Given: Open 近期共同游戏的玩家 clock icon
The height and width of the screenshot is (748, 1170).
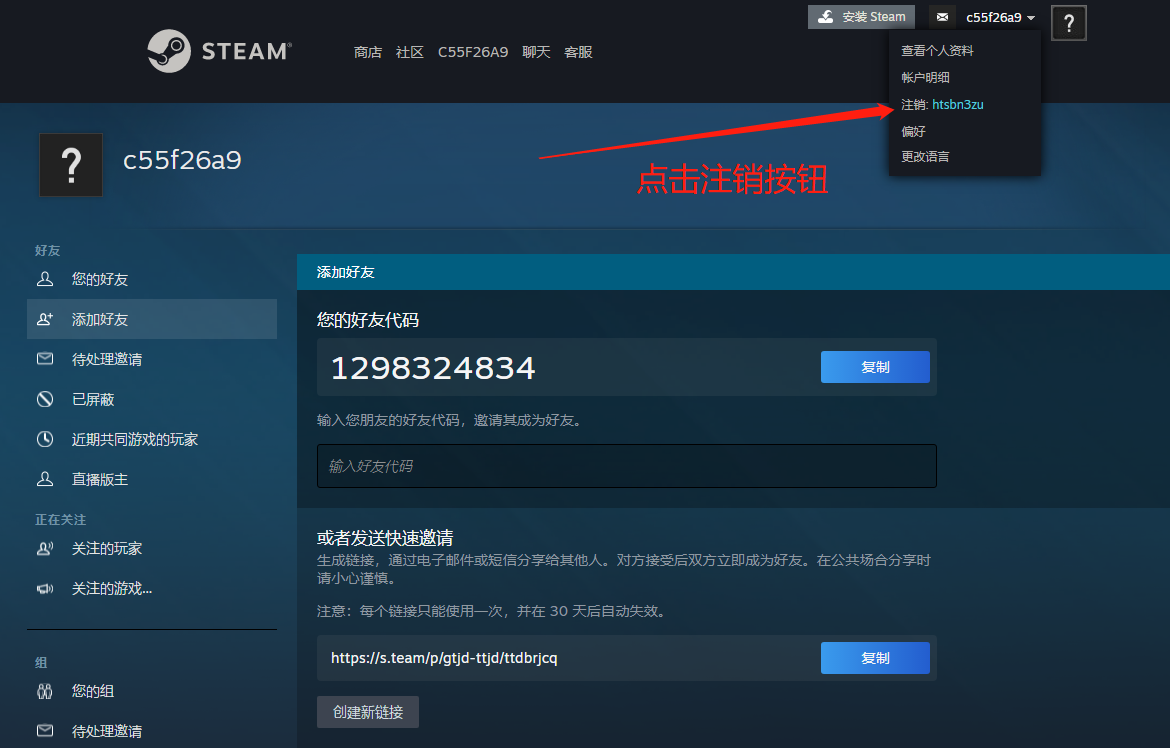Looking at the screenshot, I should (x=45, y=439).
